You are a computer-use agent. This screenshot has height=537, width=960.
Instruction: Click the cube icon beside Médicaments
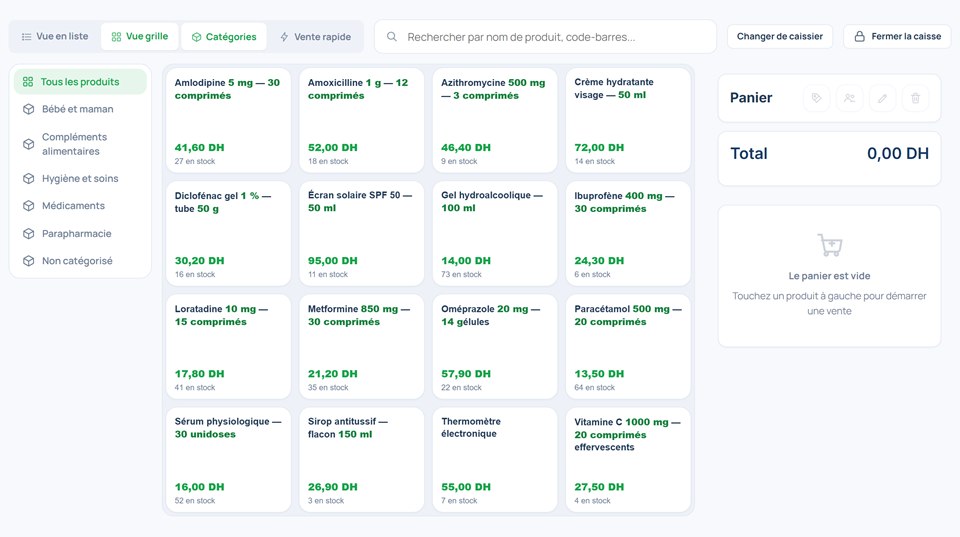28,206
